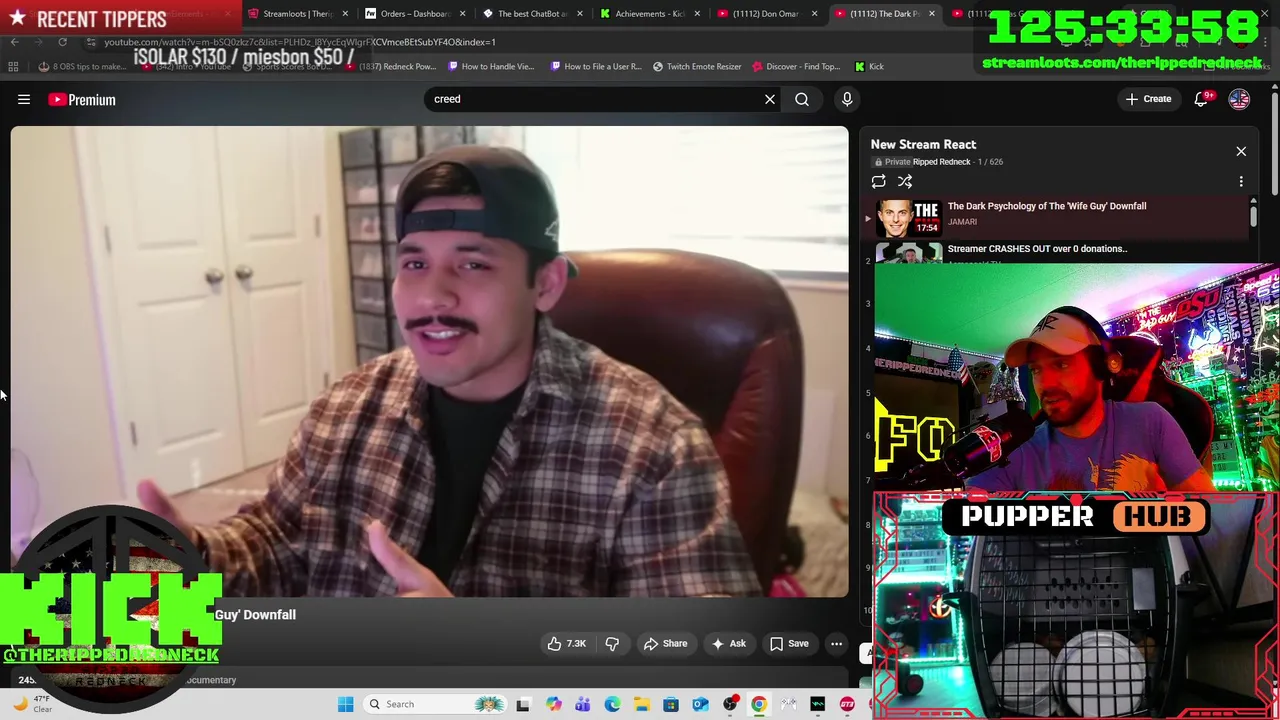Image resolution: width=1280 pixels, height=720 pixels.
Task: Open the red GT3 app on taskbar
Action: pyautogui.click(x=847, y=704)
